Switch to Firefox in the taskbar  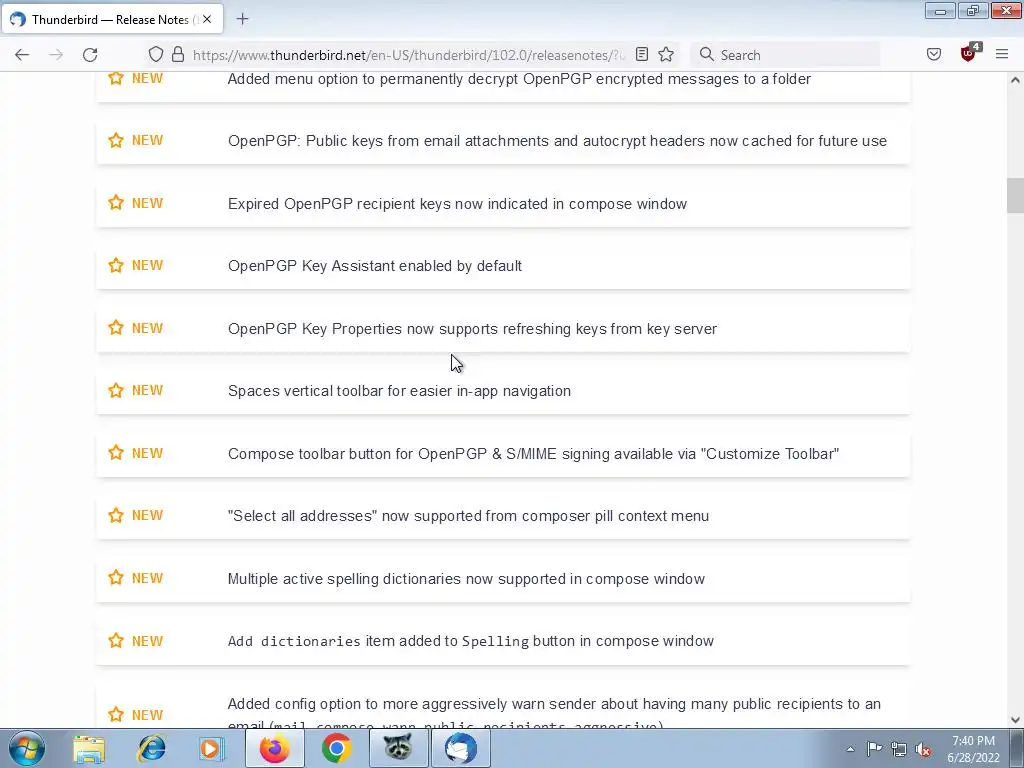click(x=274, y=748)
